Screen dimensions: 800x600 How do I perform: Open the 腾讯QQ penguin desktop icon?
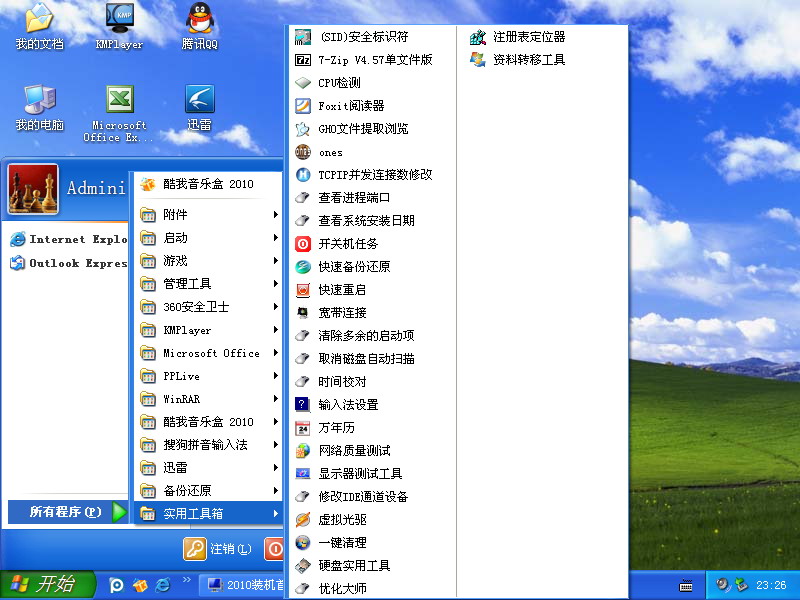pos(199,27)
